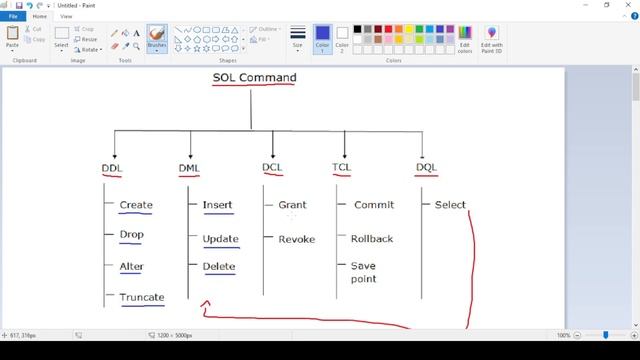Switch to the View ribbon tab
Viewport: 640px width, 360px height.
coord(66,16)
